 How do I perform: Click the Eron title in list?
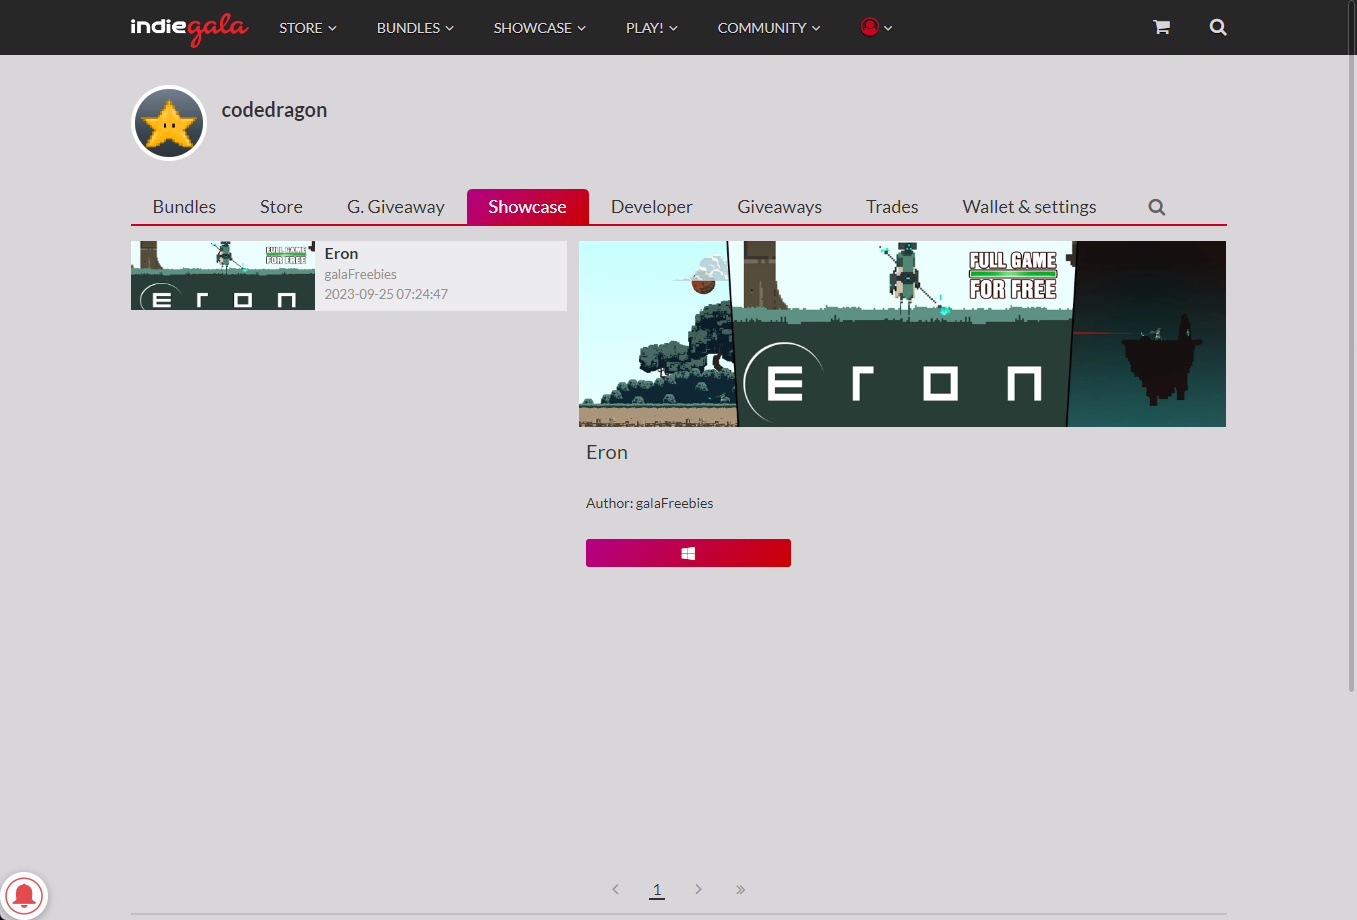tap(341, 254)
